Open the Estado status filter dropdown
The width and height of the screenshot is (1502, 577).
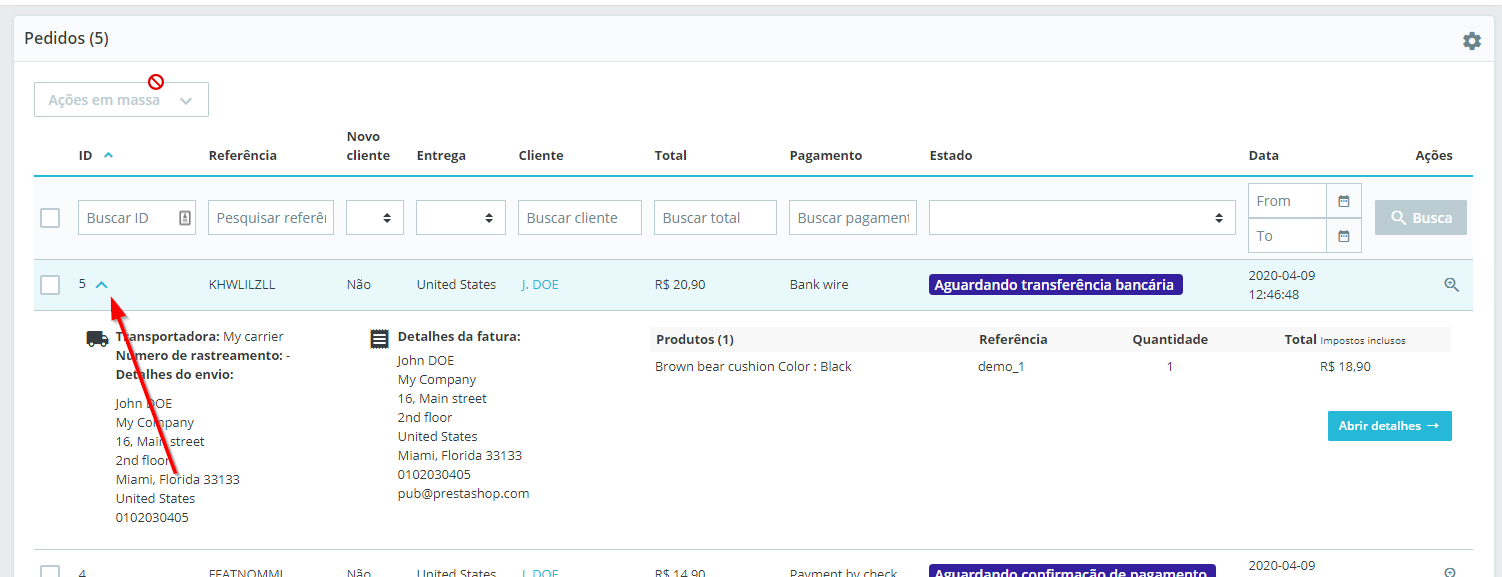[1081, 217]
